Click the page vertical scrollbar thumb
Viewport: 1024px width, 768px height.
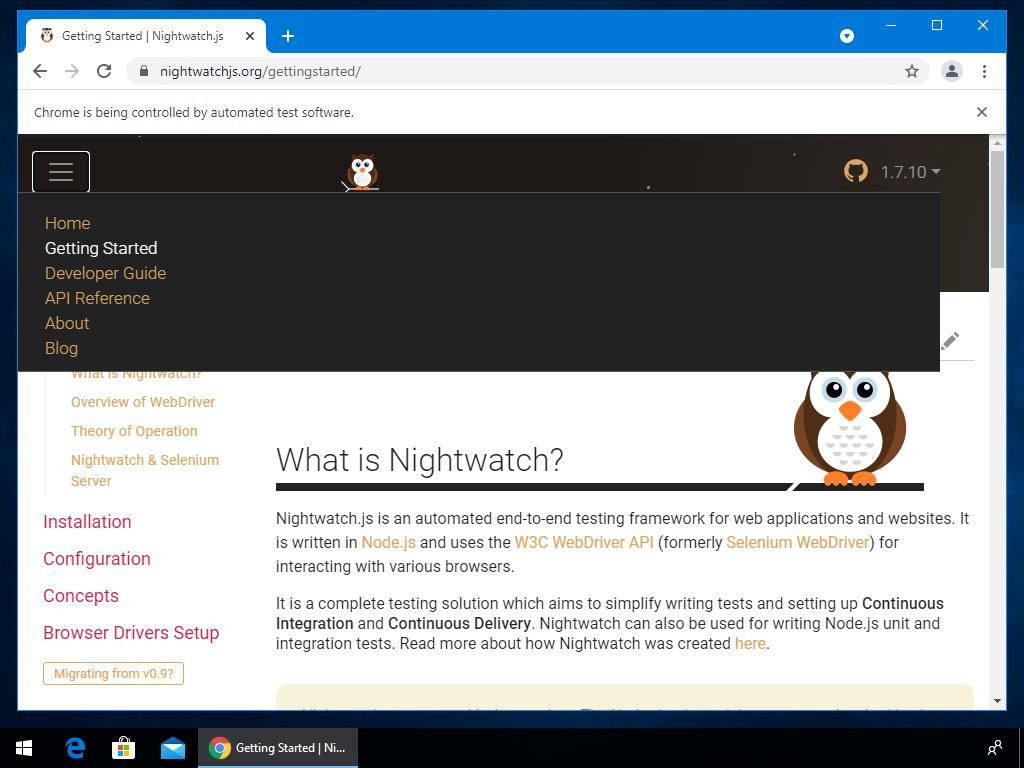(x=997, y=209)
